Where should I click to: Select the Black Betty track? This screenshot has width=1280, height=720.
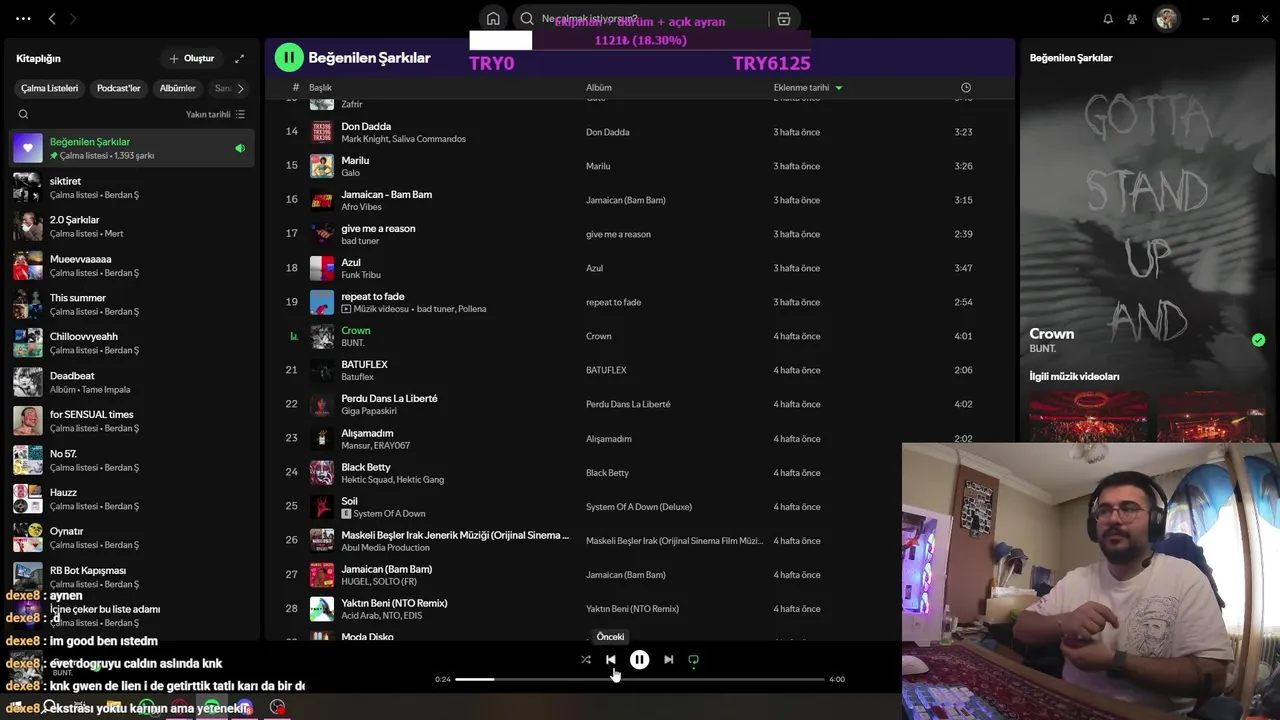point(366,467)
